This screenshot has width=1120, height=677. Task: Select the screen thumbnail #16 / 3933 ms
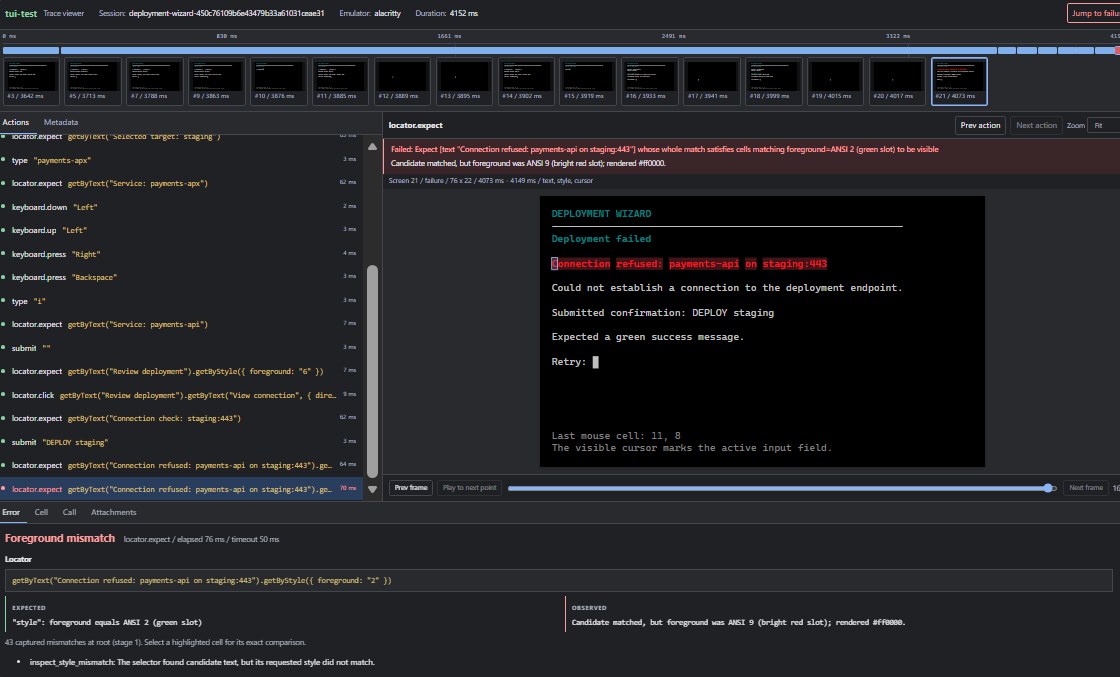pyautogui.click(x=650, y=81)
